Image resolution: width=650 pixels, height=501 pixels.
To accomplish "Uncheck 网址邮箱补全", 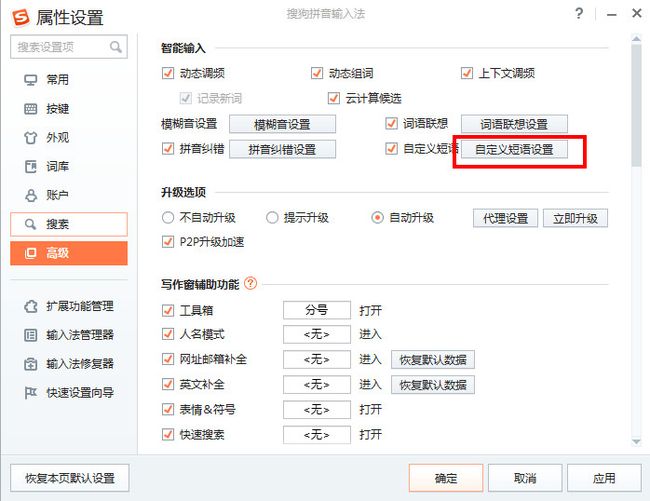I will [168, 359].
